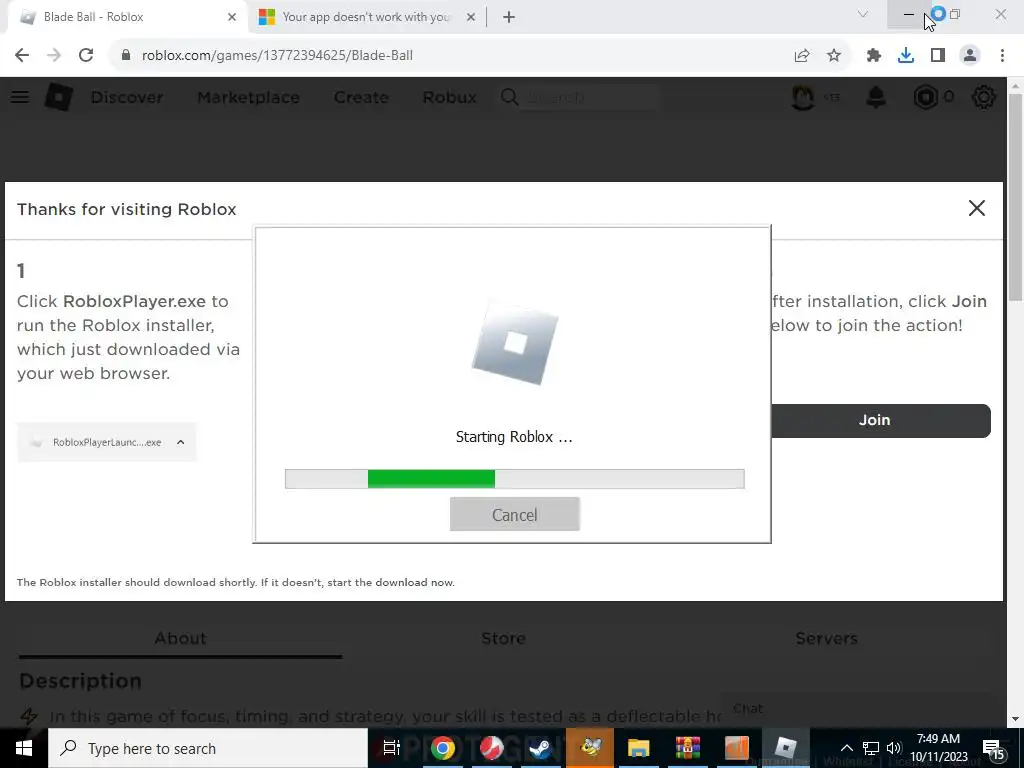Viewport: 1024px width, 768px height.
Task: Open File Explorer from the taskbar
Action: click(638, 748)
